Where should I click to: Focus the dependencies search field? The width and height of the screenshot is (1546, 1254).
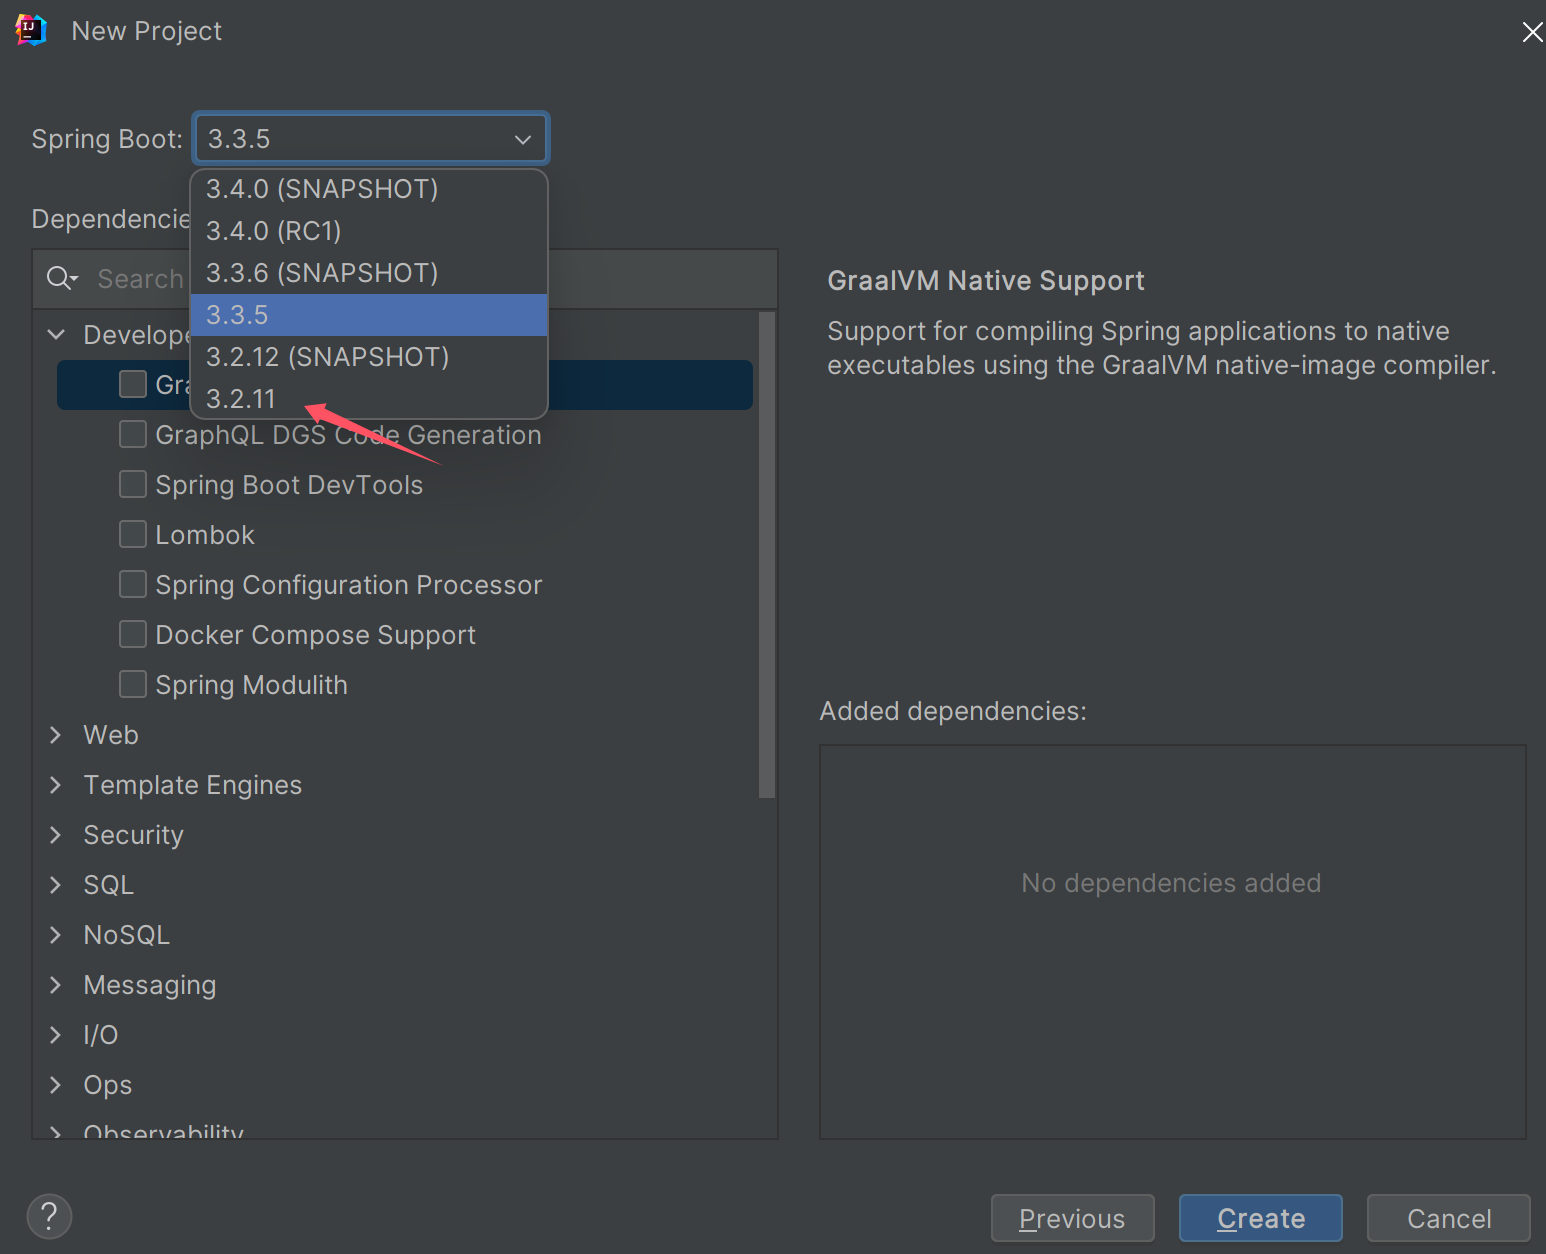tap(405, 279)
